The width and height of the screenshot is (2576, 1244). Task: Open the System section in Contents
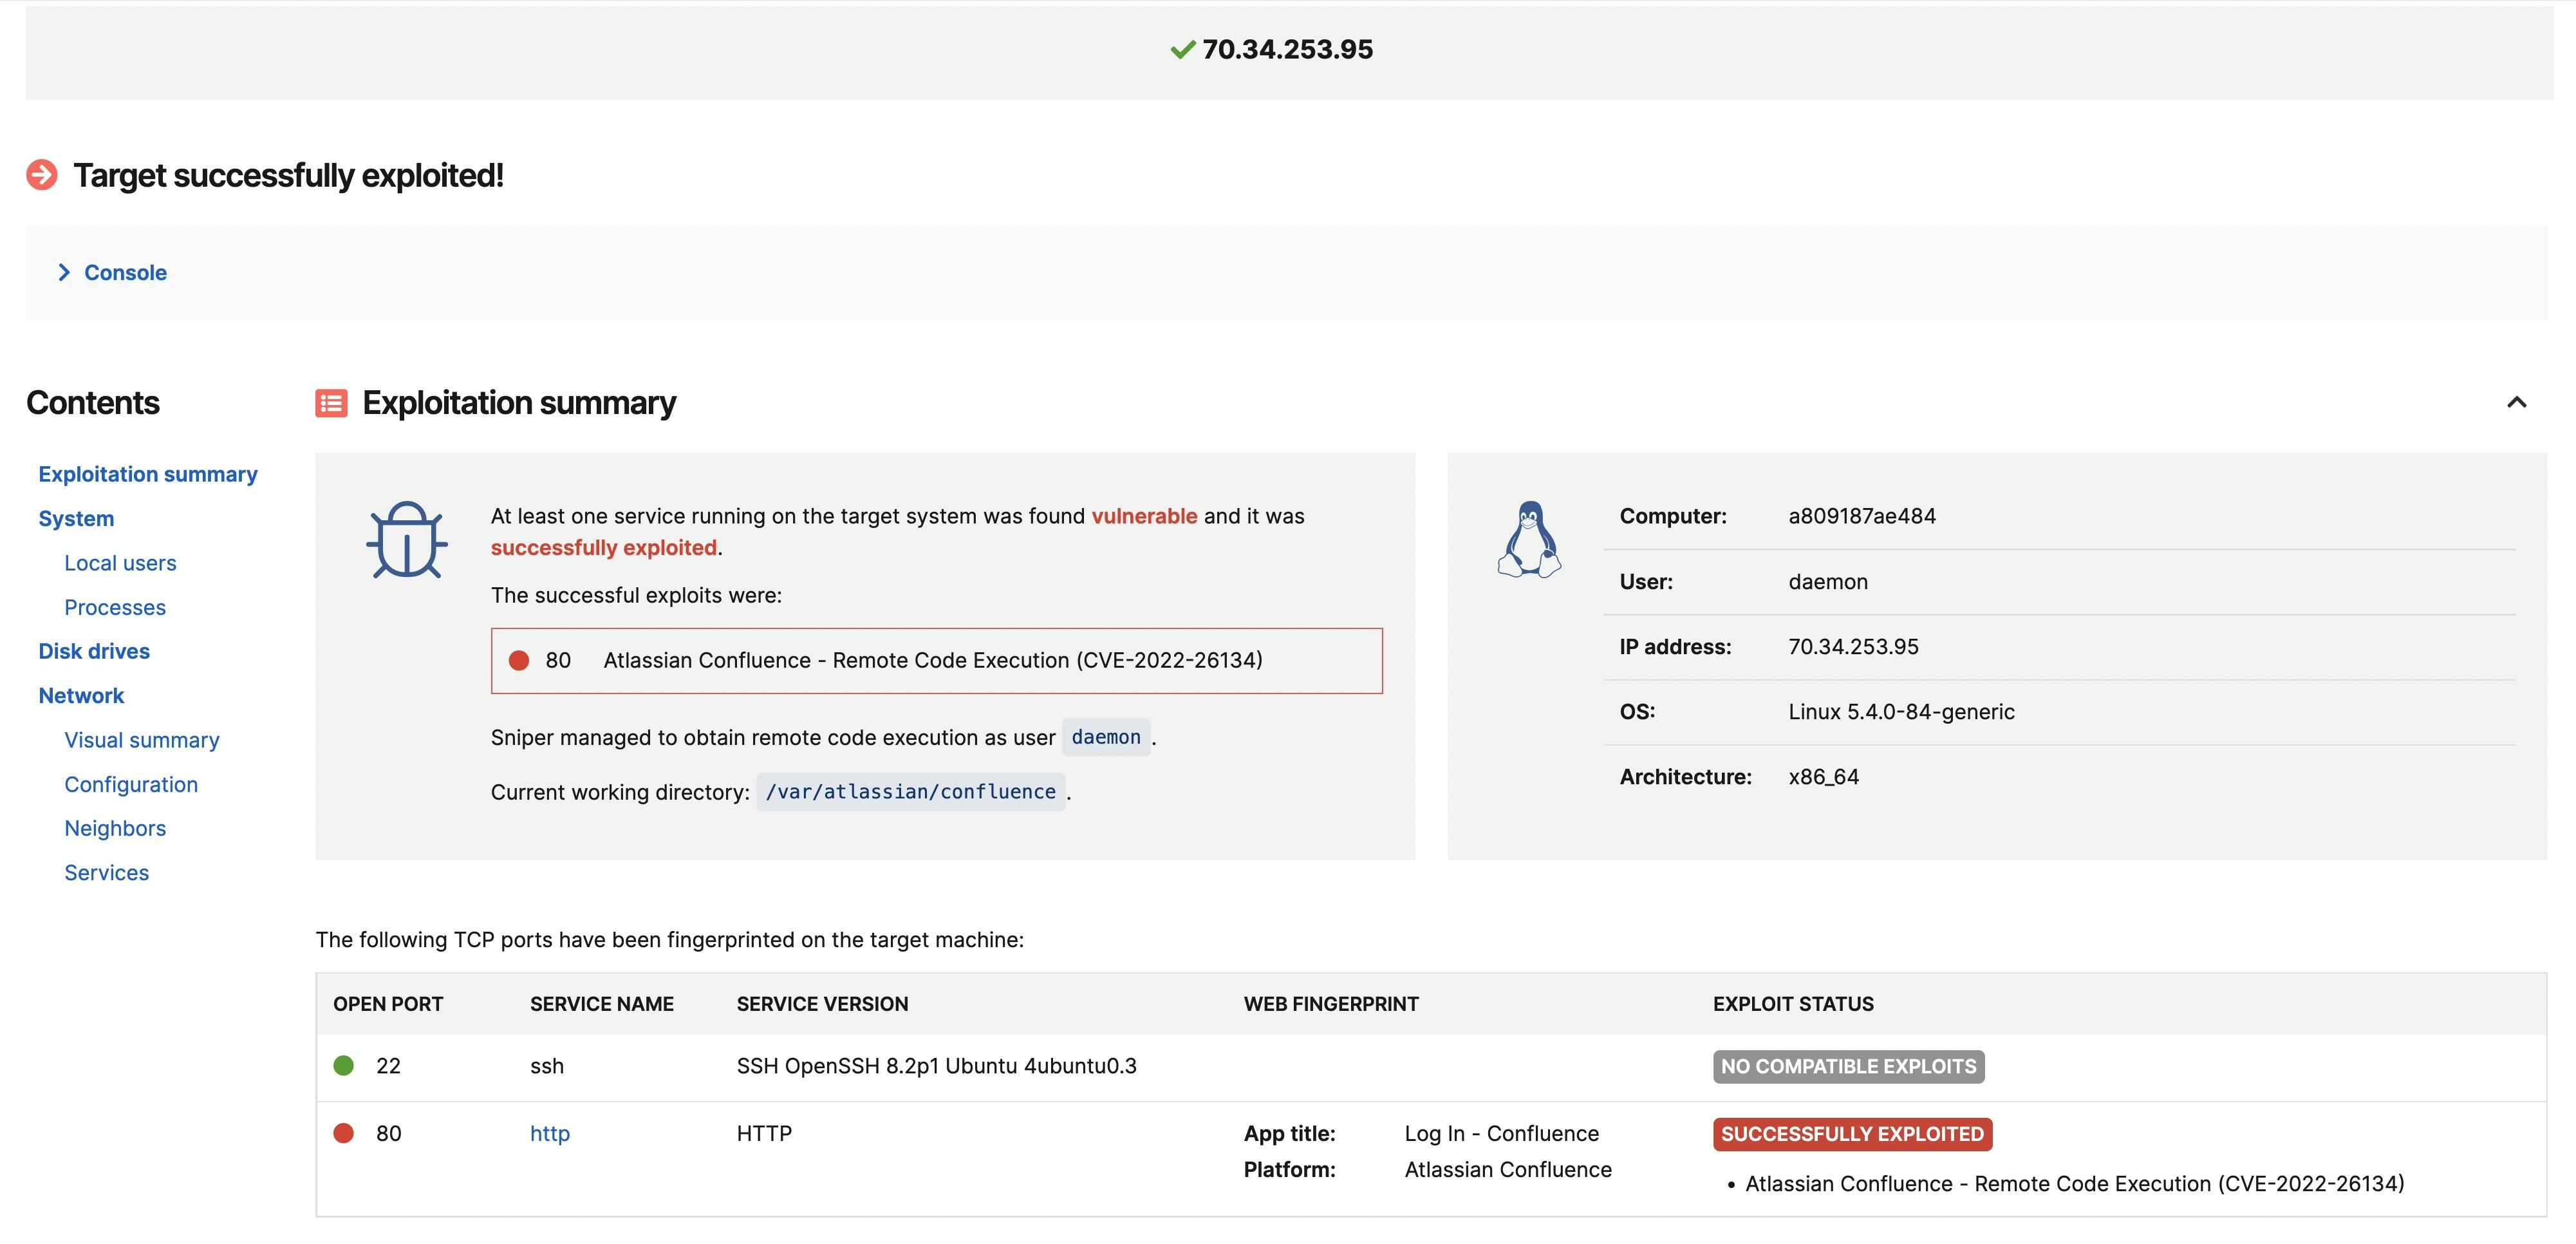pos(77,518)
